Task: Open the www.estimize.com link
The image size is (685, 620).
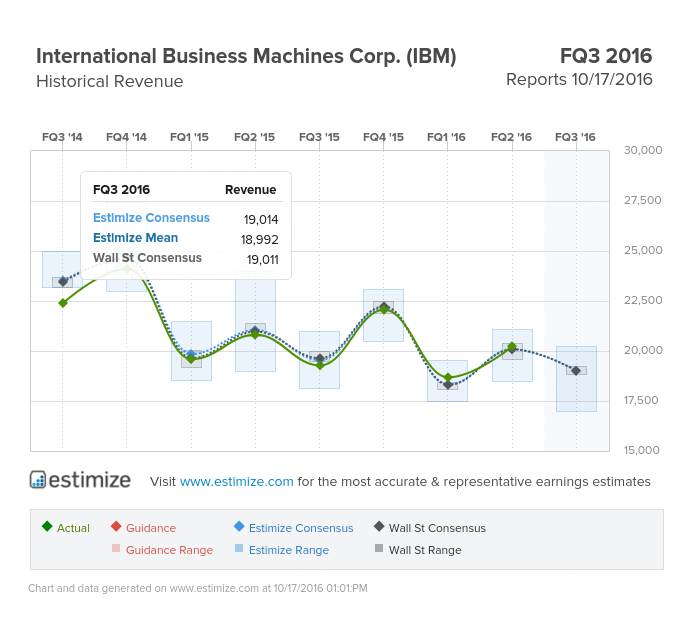Action: click(236, 481)
